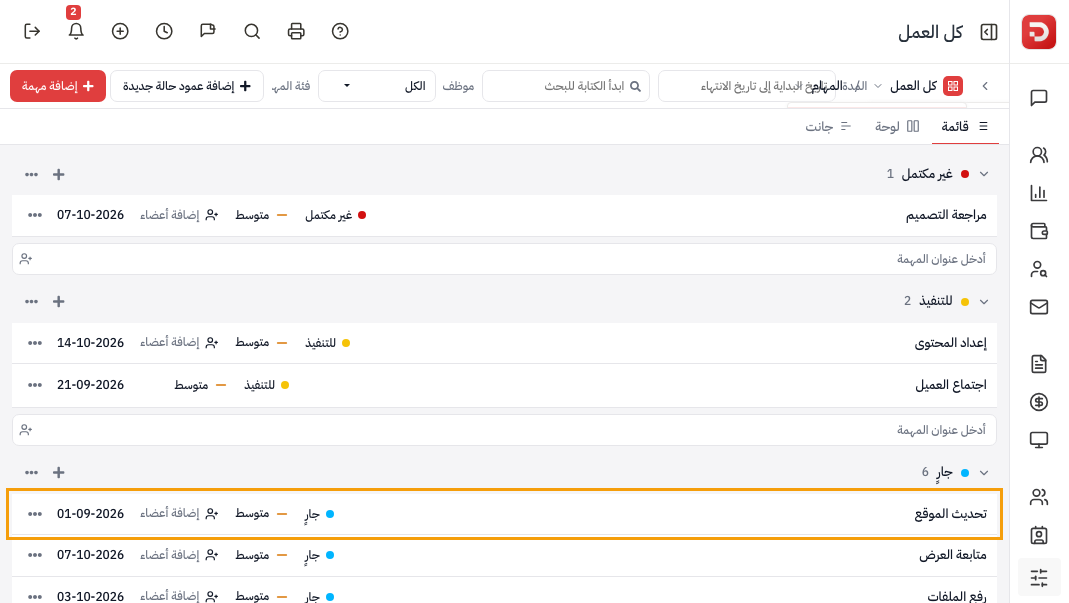Screen dimensions: 1069x603
Task: Click the red إضافة مهمة button
Action: click(x=58, y=86)
